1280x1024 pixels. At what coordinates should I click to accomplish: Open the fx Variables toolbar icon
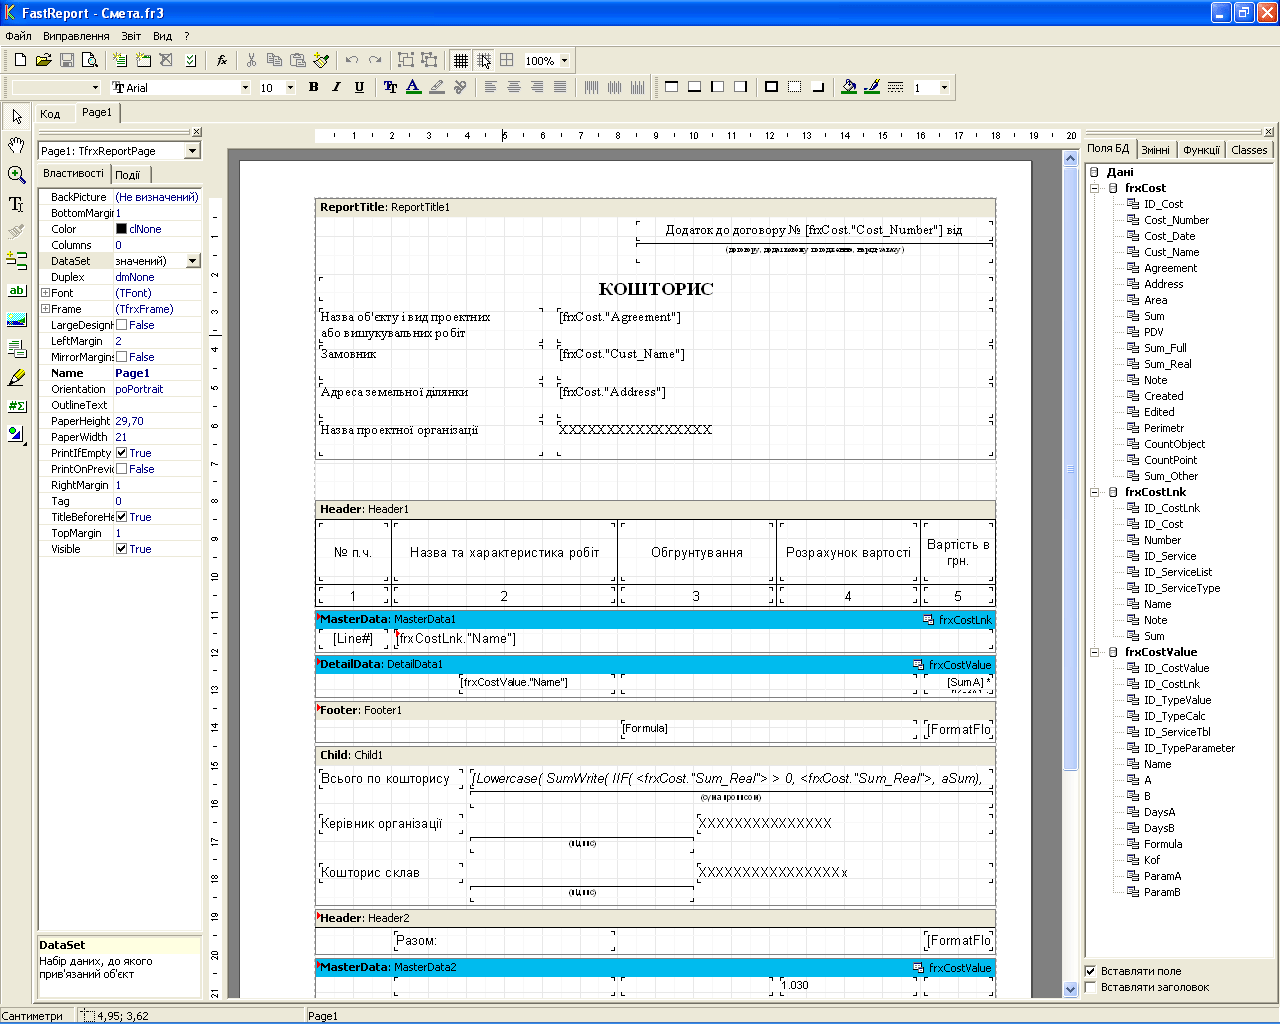coord(221,60)
